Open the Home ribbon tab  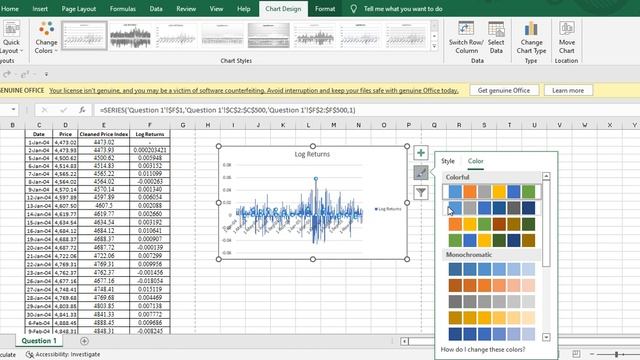click(10, 9)
